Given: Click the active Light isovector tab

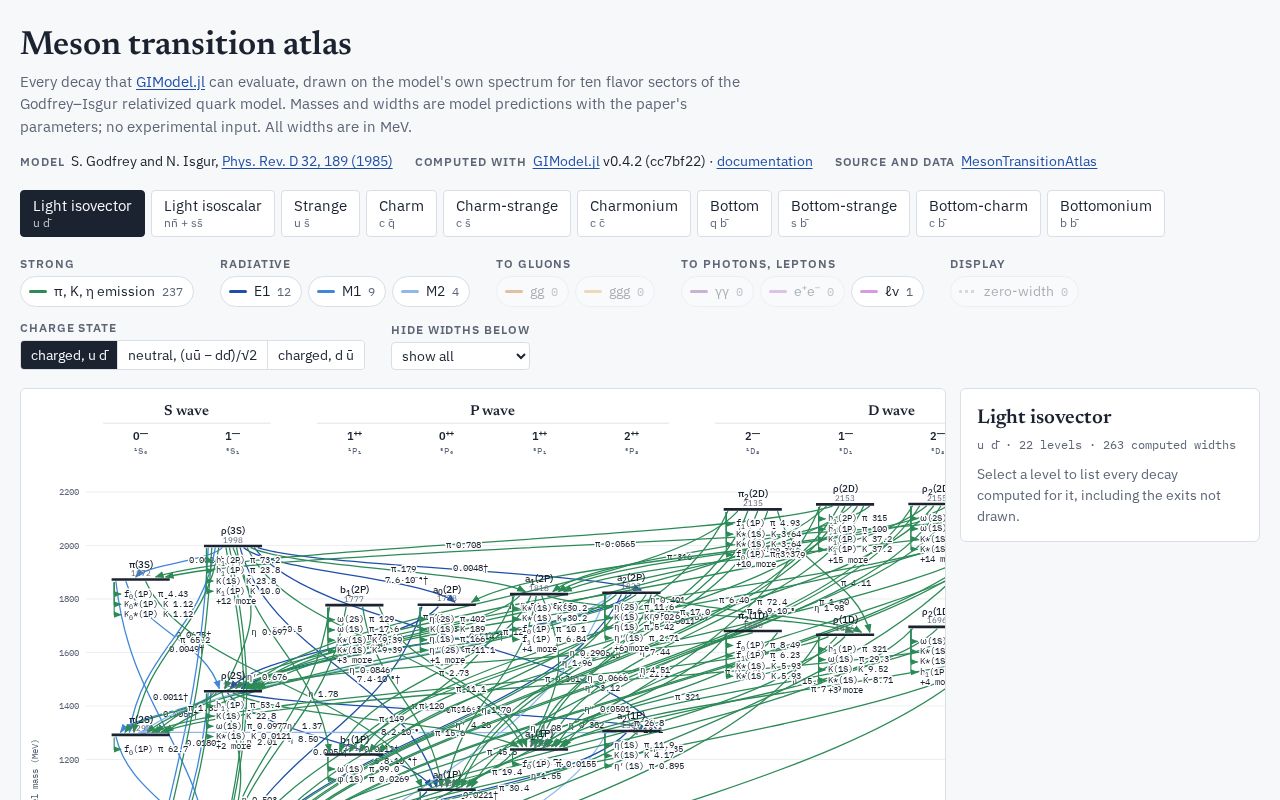Looking at the screenshot, I should pos(82,213).
